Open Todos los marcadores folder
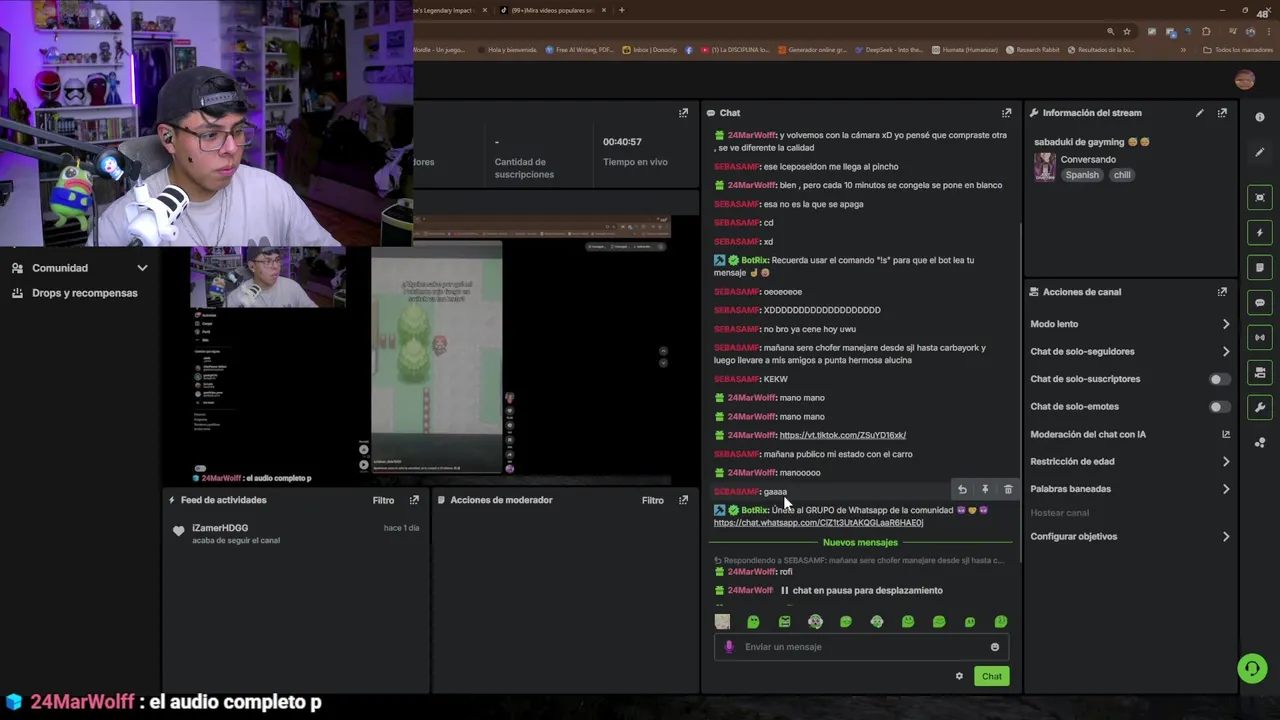Viewport: 1280px width, 720px height. coord(1238,50)
